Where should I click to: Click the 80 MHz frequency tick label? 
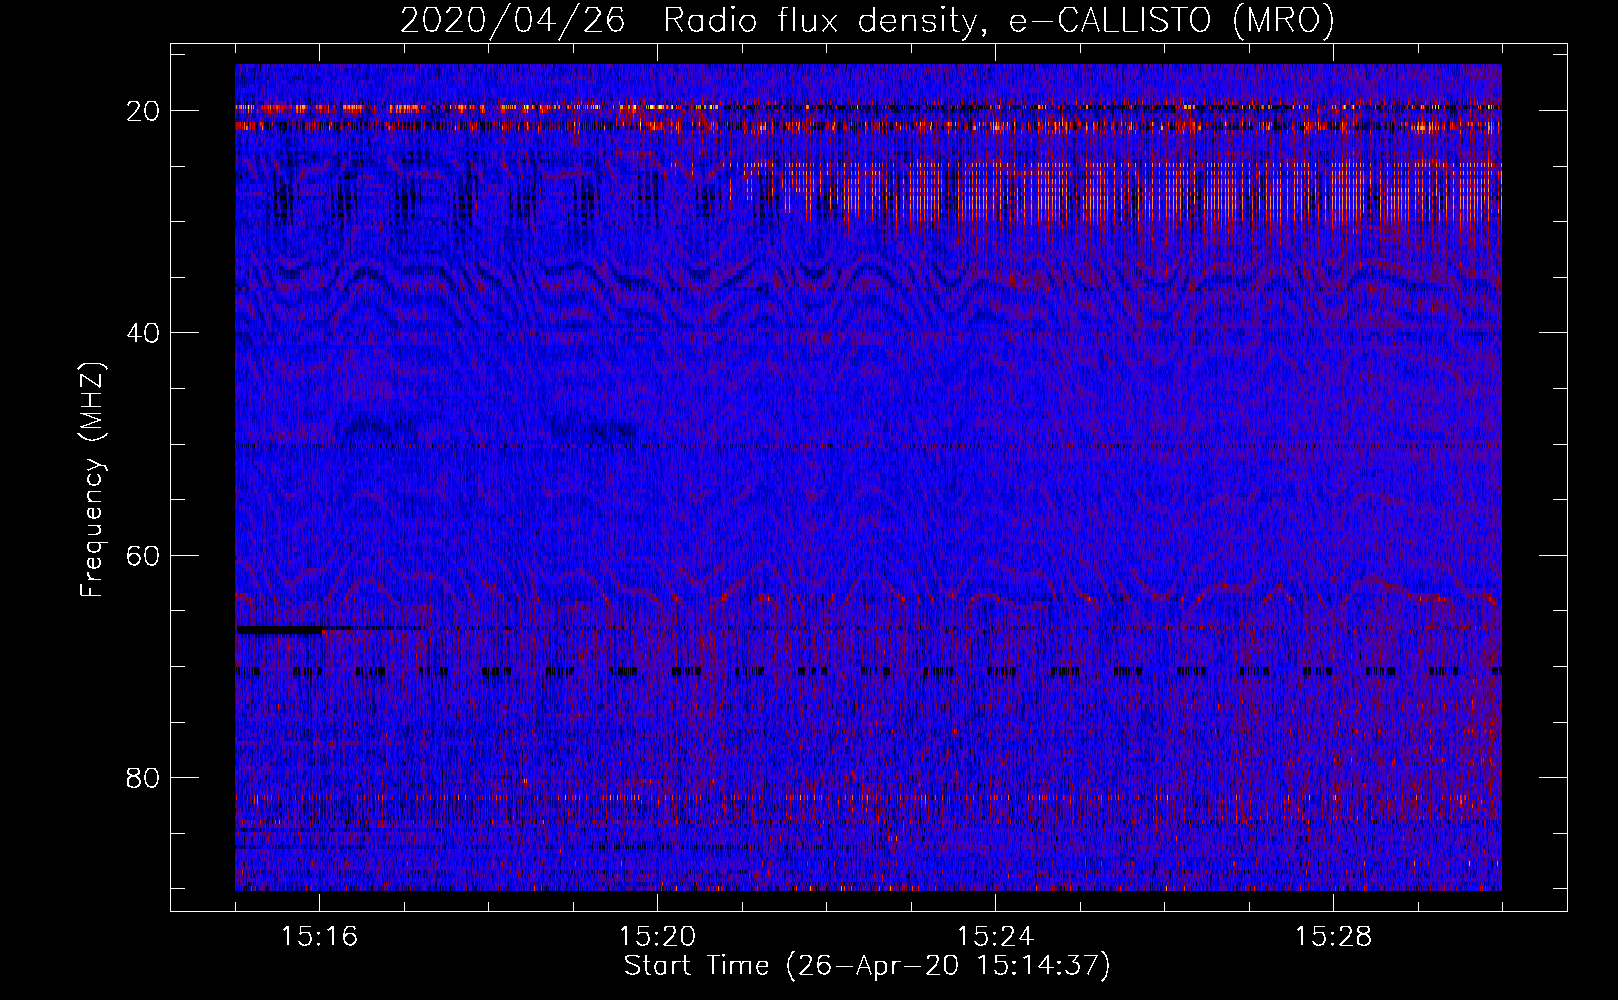tap(144, 777)
